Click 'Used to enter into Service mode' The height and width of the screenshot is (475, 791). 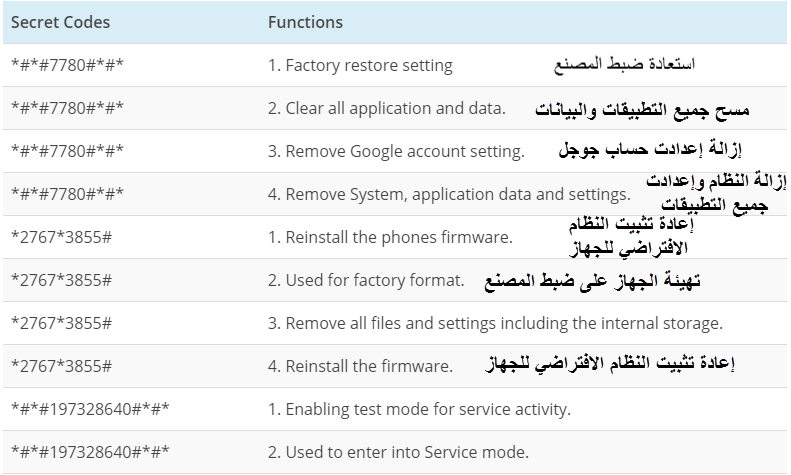tap(398, 452)
